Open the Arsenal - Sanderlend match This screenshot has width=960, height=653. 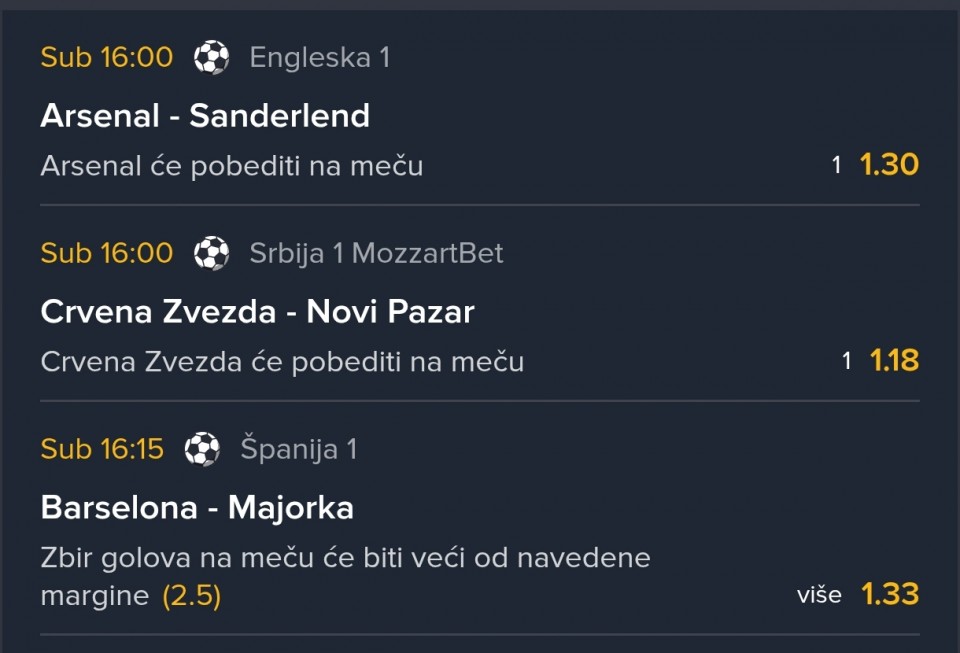pyautogui.click(x=205, y=116)
